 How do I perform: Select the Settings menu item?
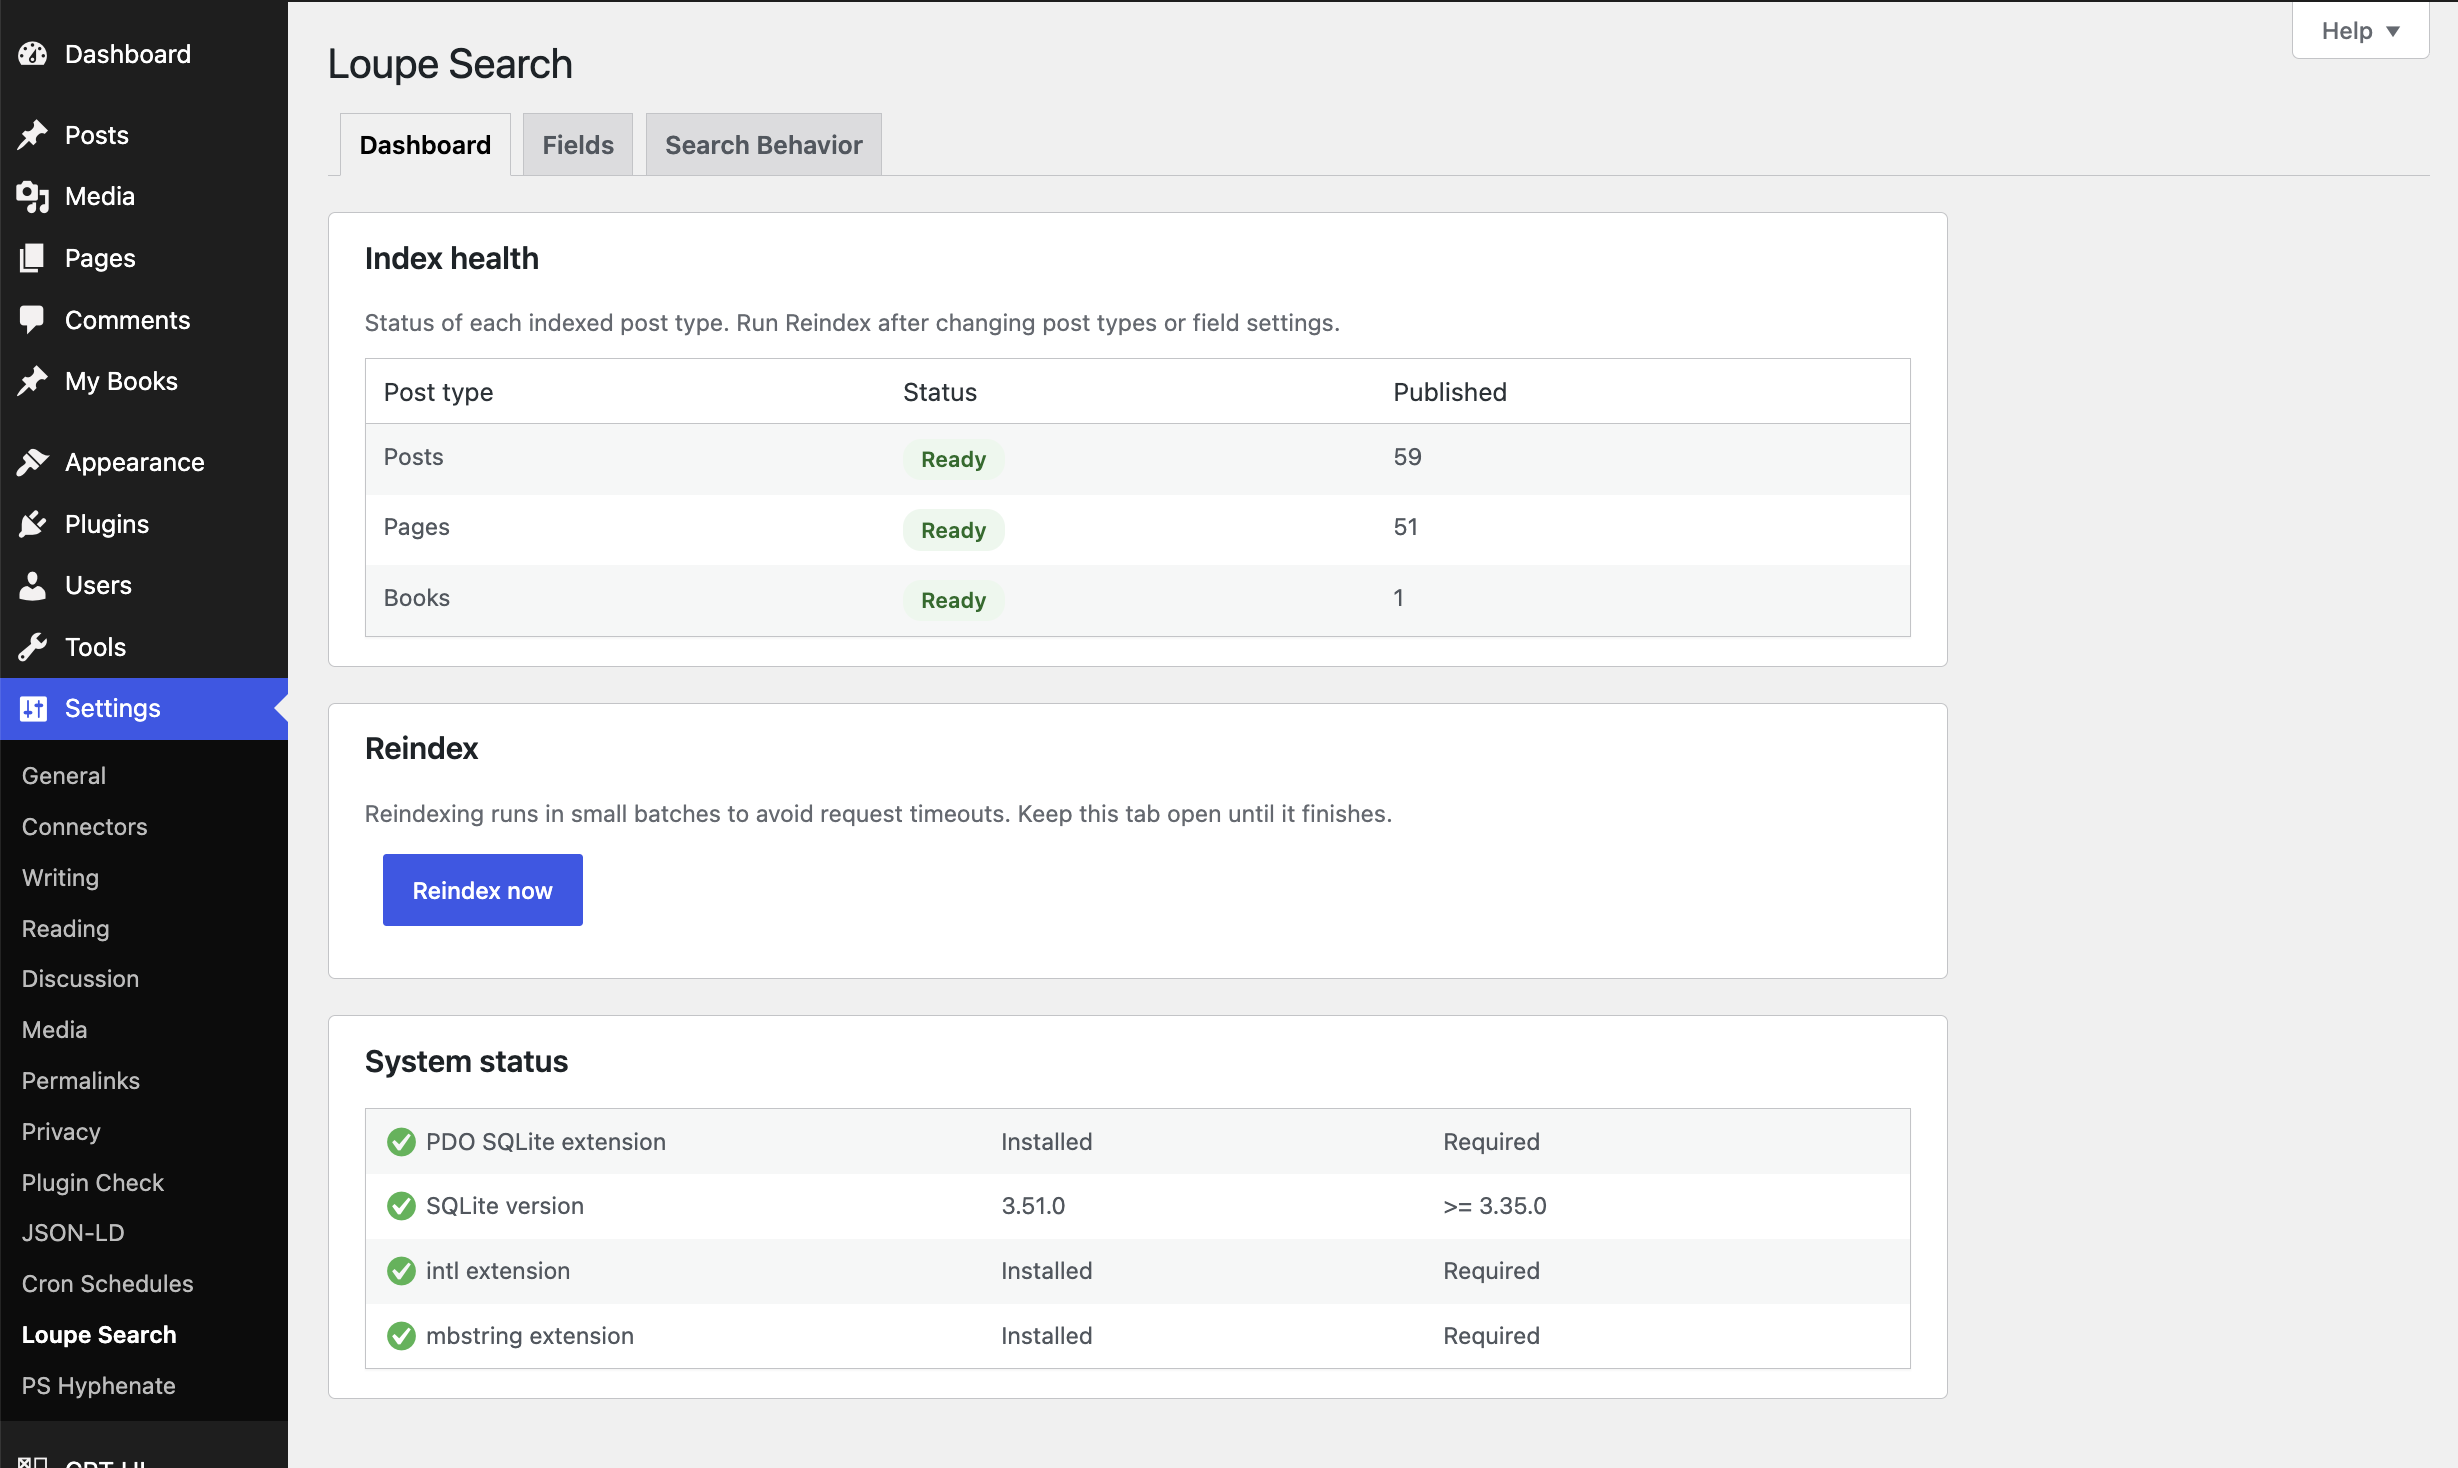[144, 709]
